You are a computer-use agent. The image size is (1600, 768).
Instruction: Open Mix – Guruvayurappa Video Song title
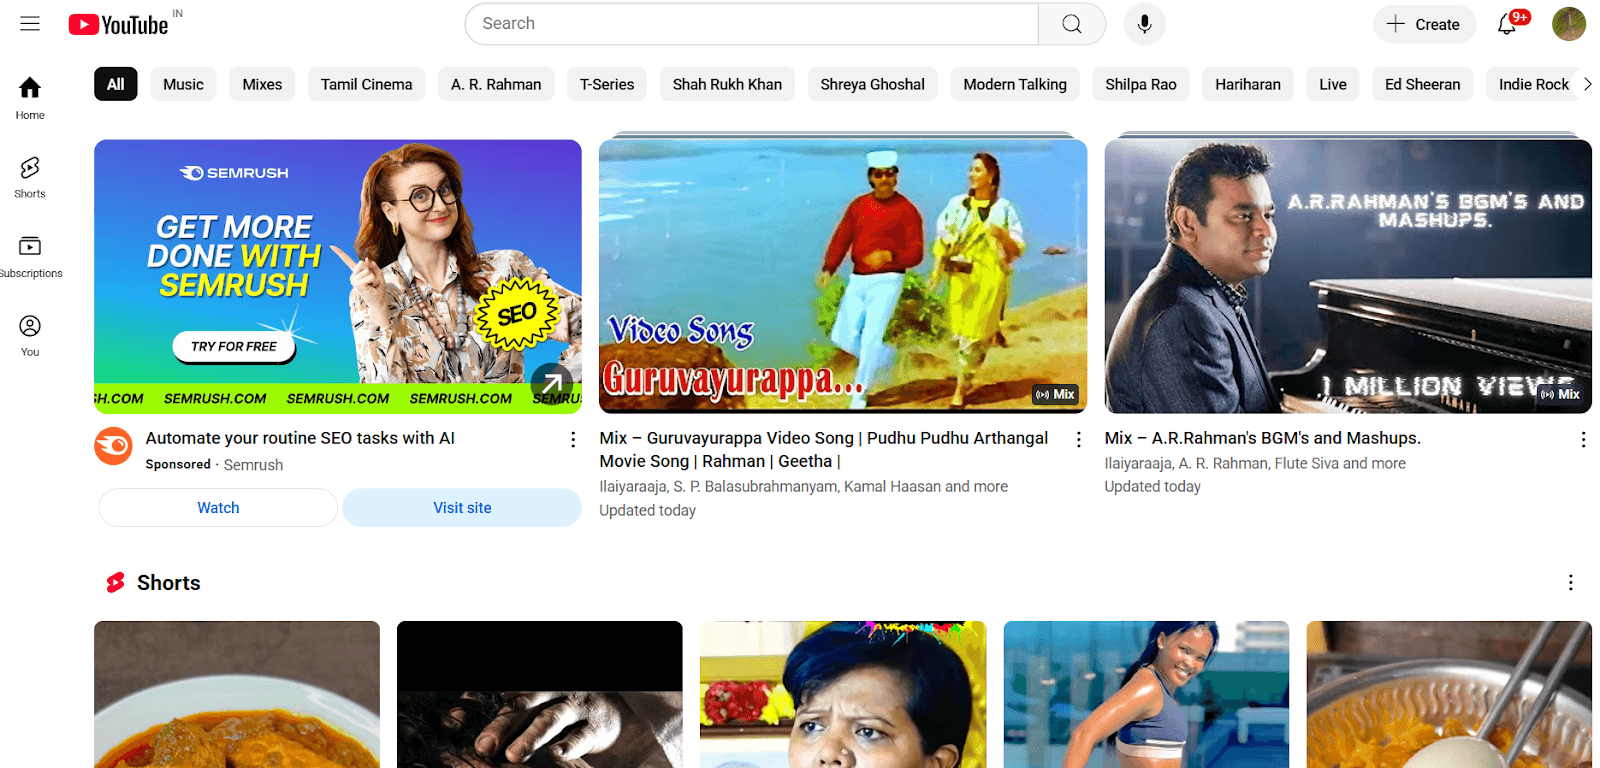coord(824,450)
